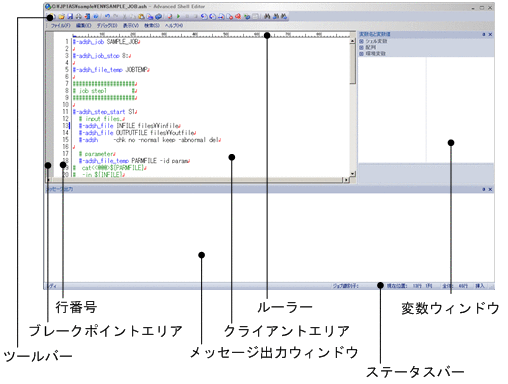Click the application icon in the title bar
The image size is (508, 384).
click(48, 6)
